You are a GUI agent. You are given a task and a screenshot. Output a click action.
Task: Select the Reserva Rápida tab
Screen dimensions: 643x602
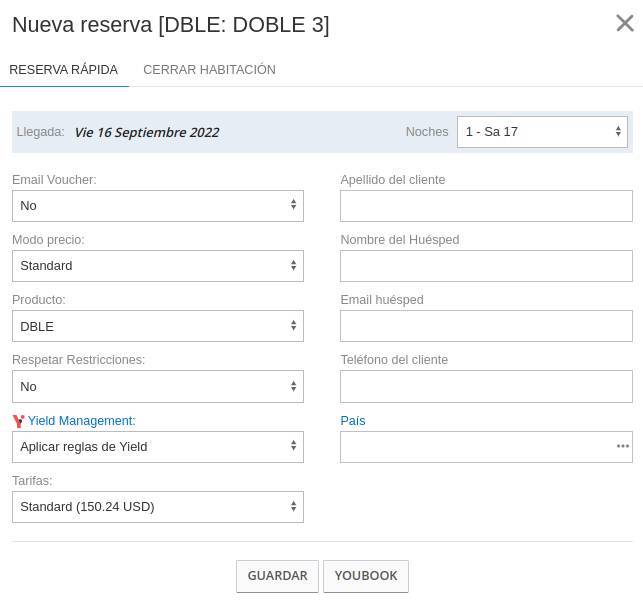pyautogui.click(x=64, y=70)
